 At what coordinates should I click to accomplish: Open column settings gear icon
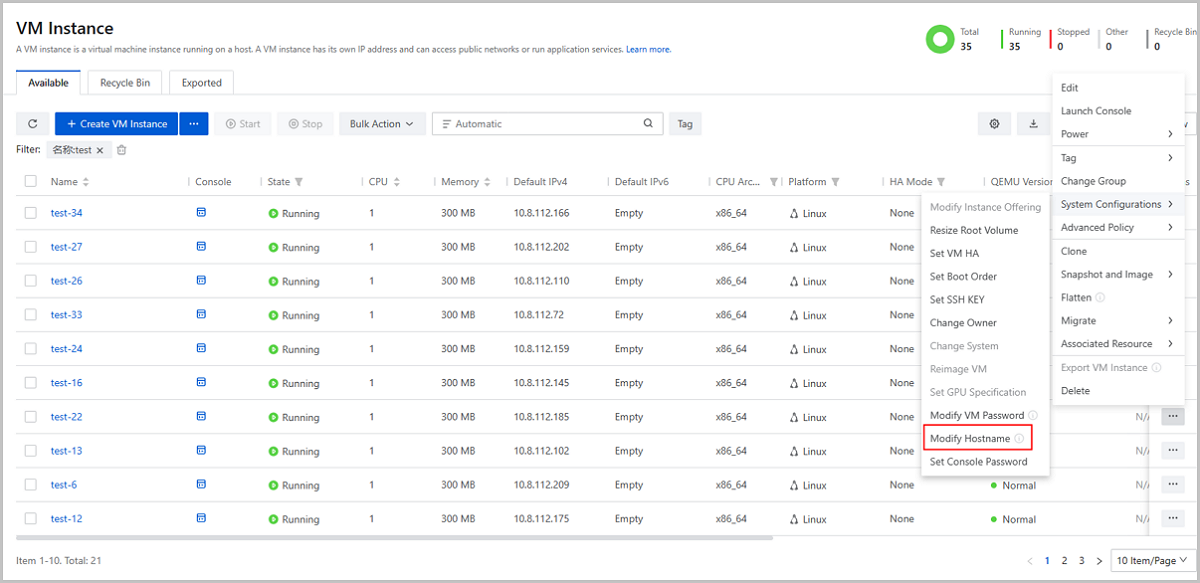click(994, 124)
